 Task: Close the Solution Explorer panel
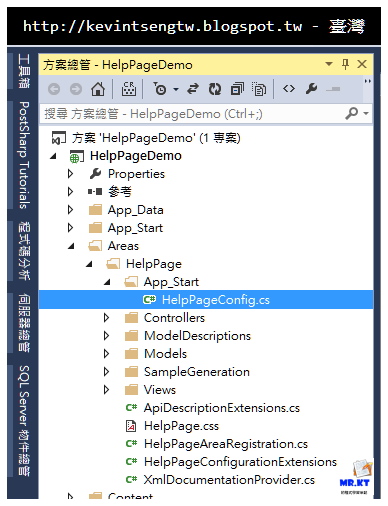click(362, 64)
